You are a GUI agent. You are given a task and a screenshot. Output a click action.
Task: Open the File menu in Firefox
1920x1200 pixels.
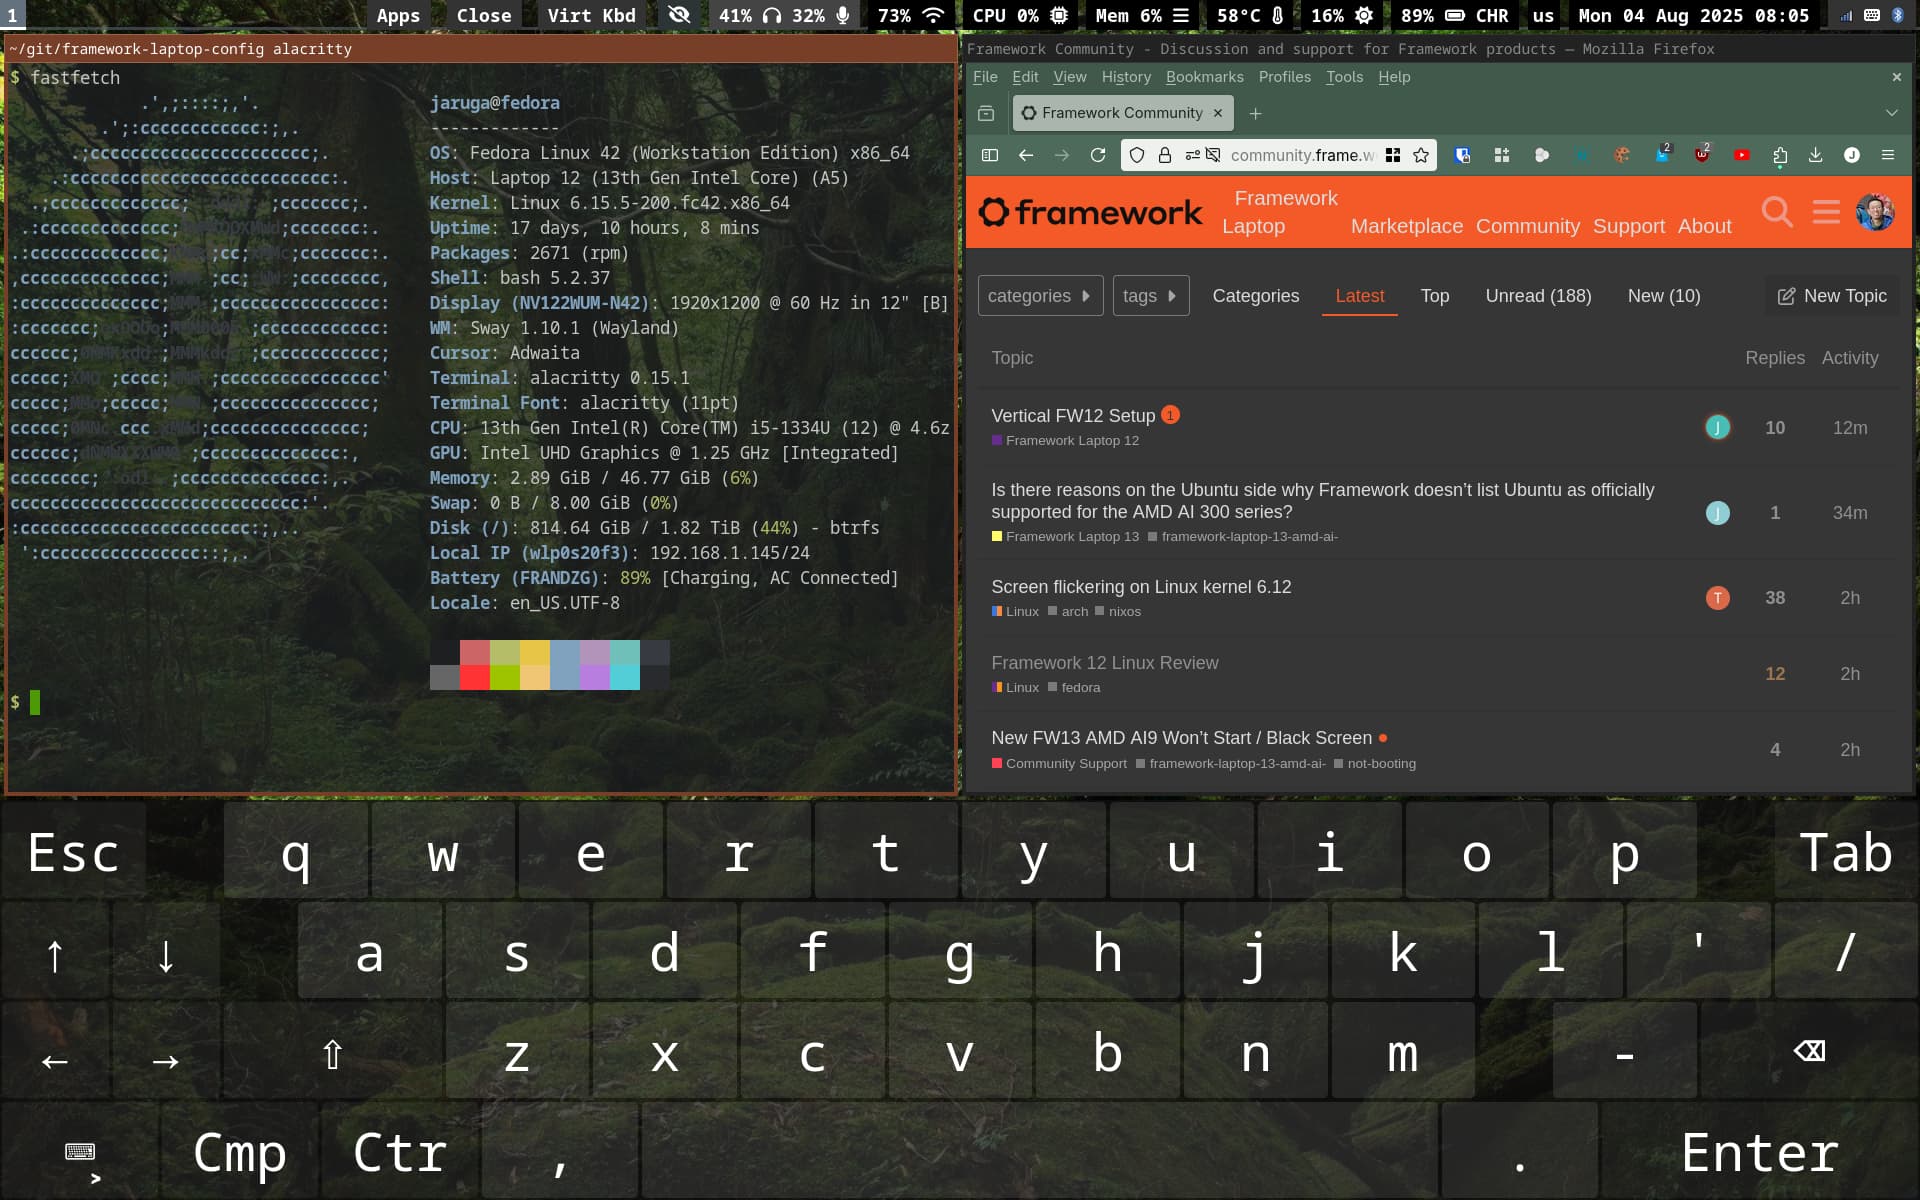point(985,77)
